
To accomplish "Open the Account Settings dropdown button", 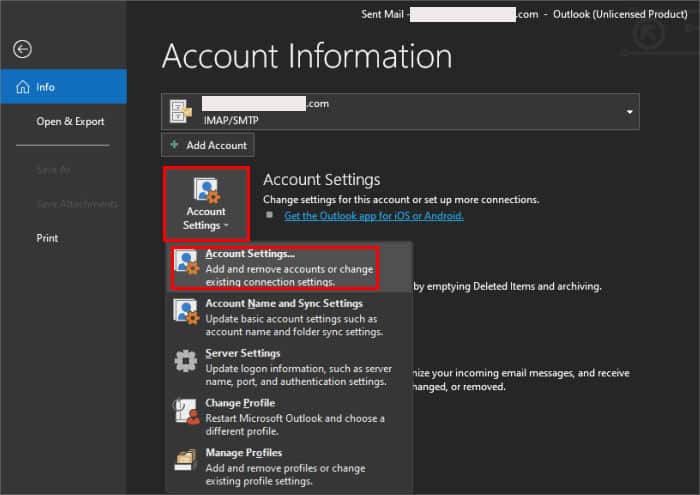I will [x=206, y=204].
